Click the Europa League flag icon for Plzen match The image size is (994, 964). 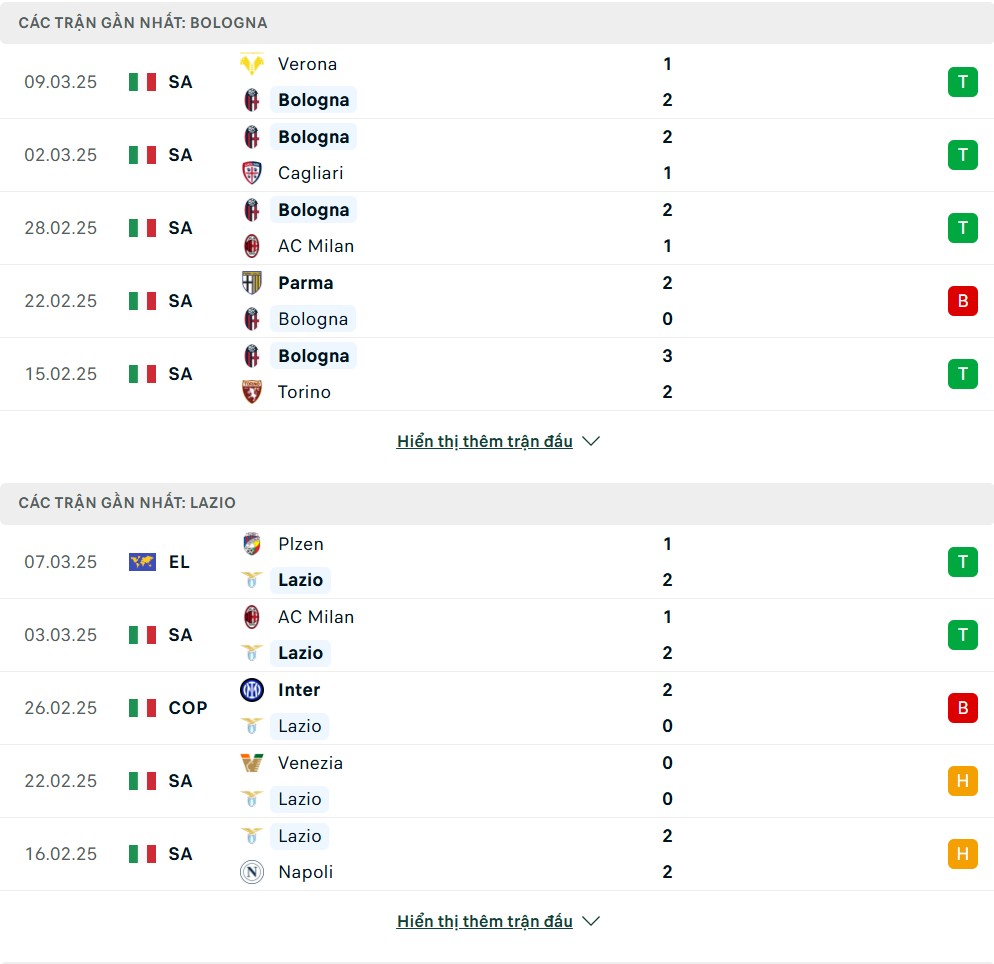(142, 562)
